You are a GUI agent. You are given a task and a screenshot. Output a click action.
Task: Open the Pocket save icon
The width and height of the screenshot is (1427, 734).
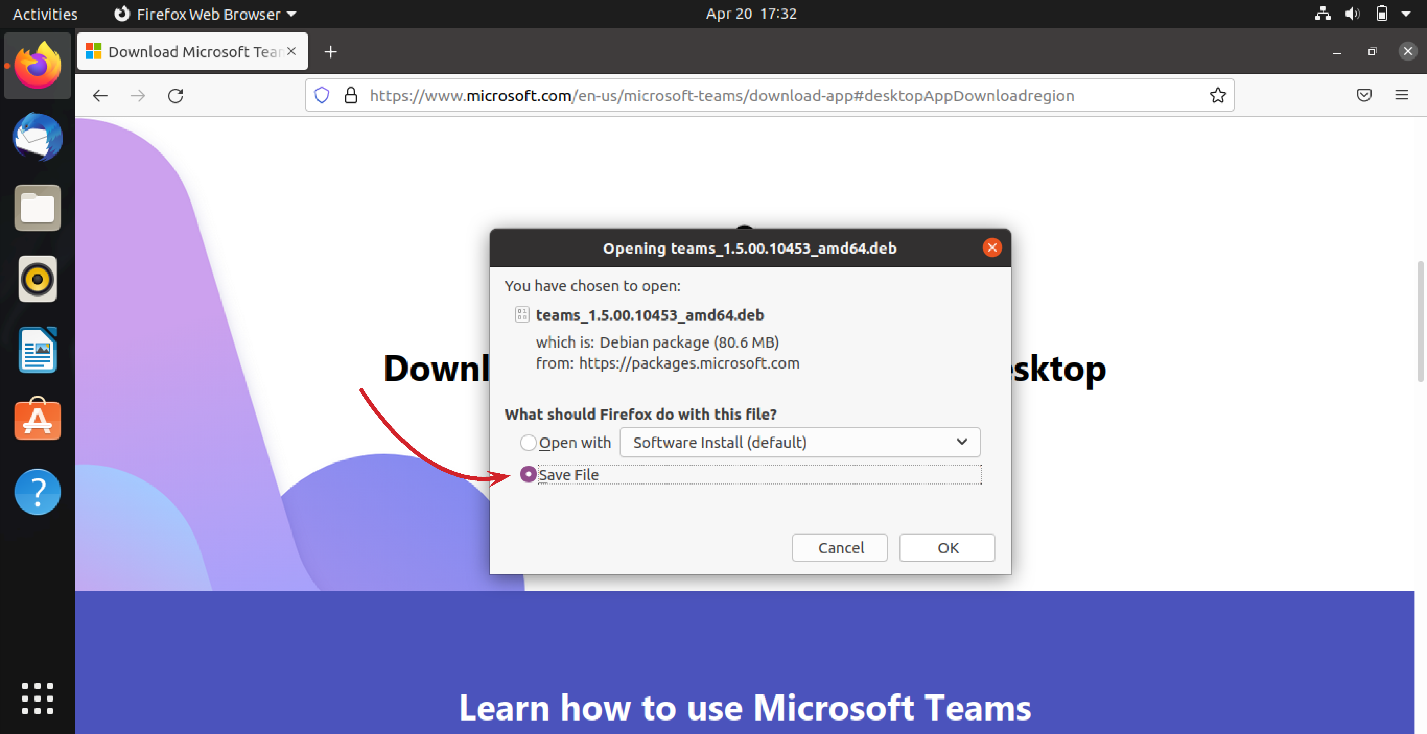pos(1364,96)
